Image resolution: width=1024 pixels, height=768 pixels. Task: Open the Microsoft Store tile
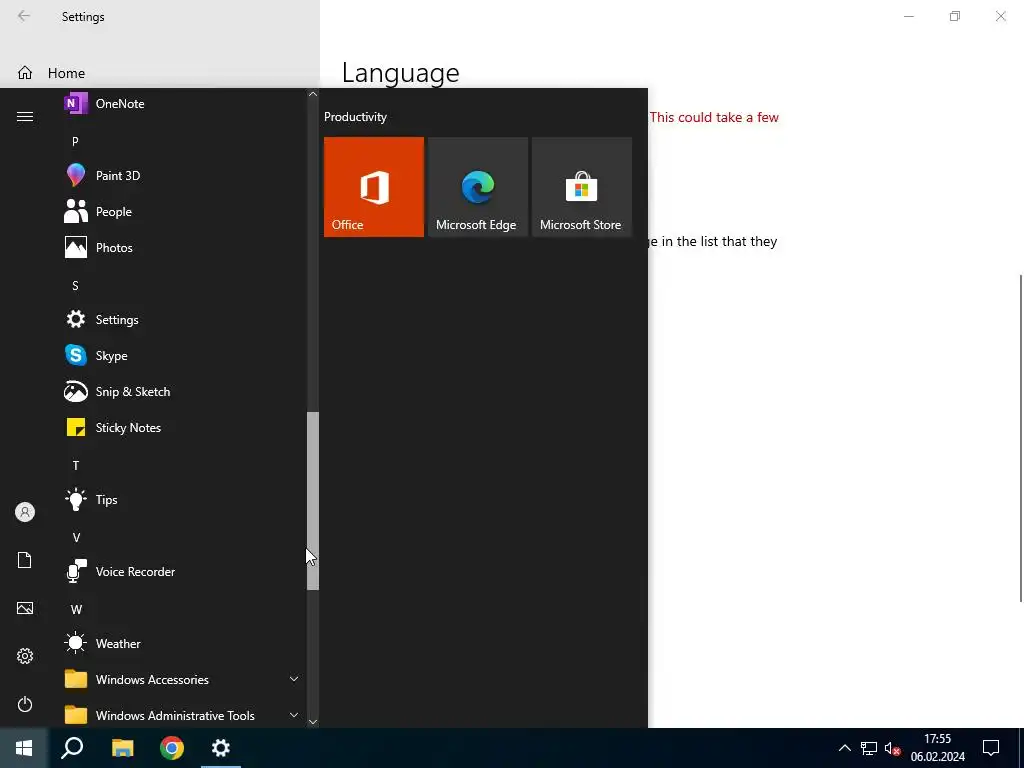(x=582, y=187)
